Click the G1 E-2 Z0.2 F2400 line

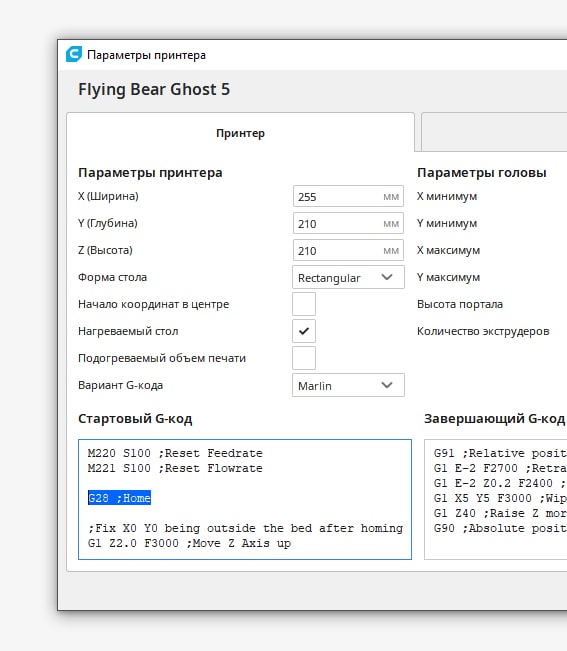click(500, 483)
